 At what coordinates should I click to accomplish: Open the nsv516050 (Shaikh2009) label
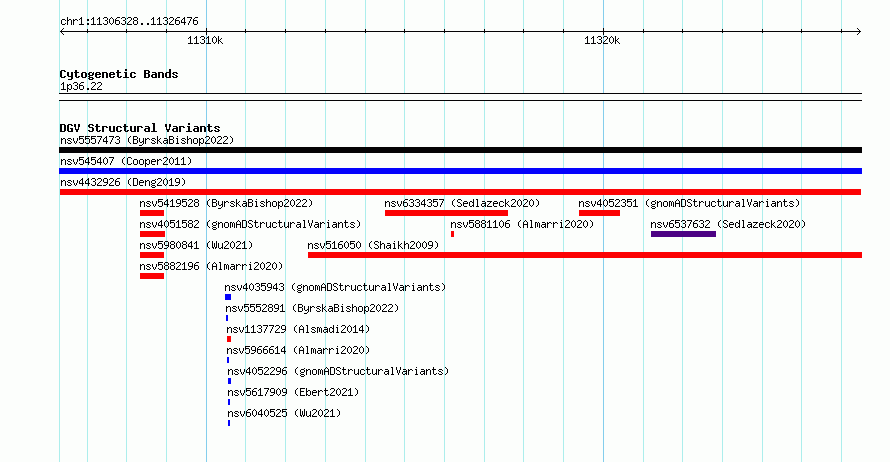373,245
